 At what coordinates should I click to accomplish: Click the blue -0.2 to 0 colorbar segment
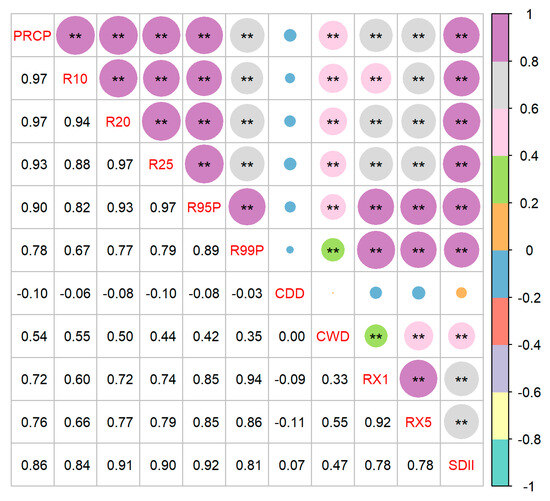point(500,274)
